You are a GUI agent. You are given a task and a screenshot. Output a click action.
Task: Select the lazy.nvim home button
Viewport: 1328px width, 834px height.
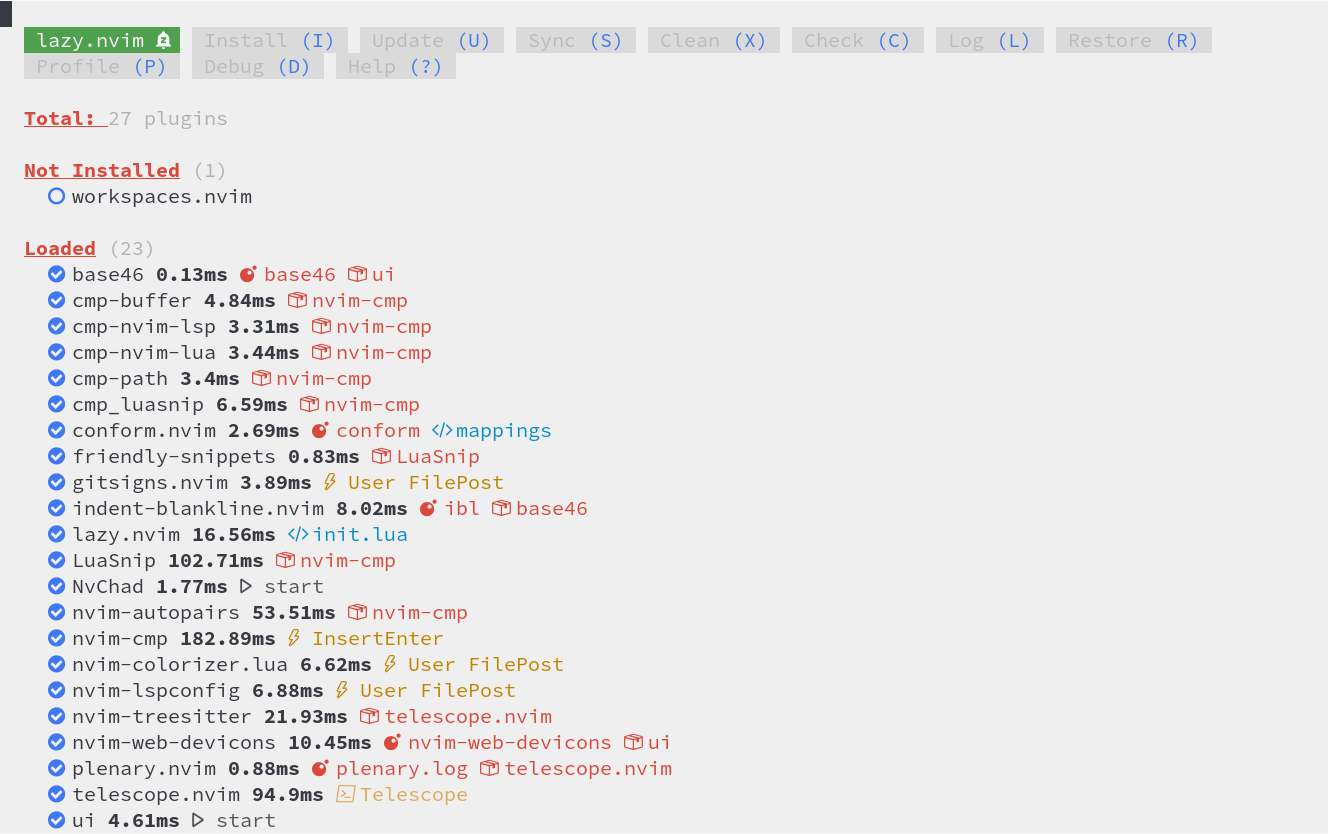point(102,41)
